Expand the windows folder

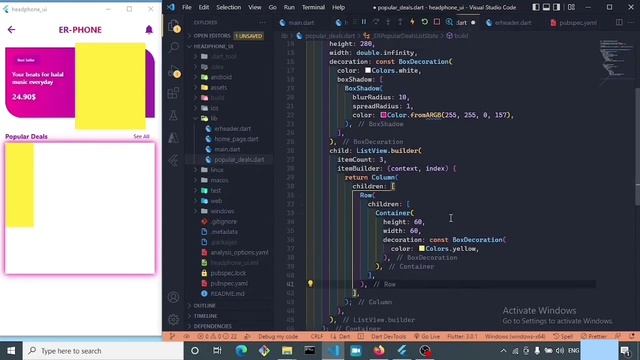point(222,211)
